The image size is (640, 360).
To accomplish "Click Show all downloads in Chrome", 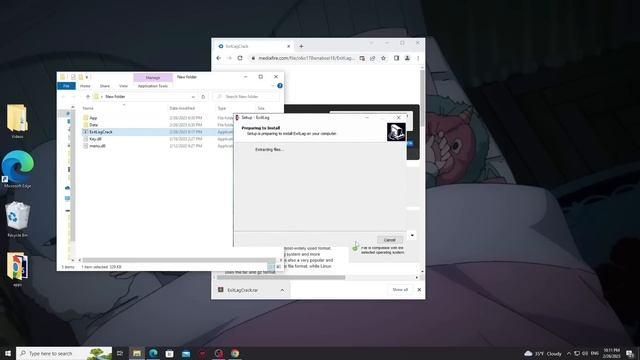I will coord(400,290).
